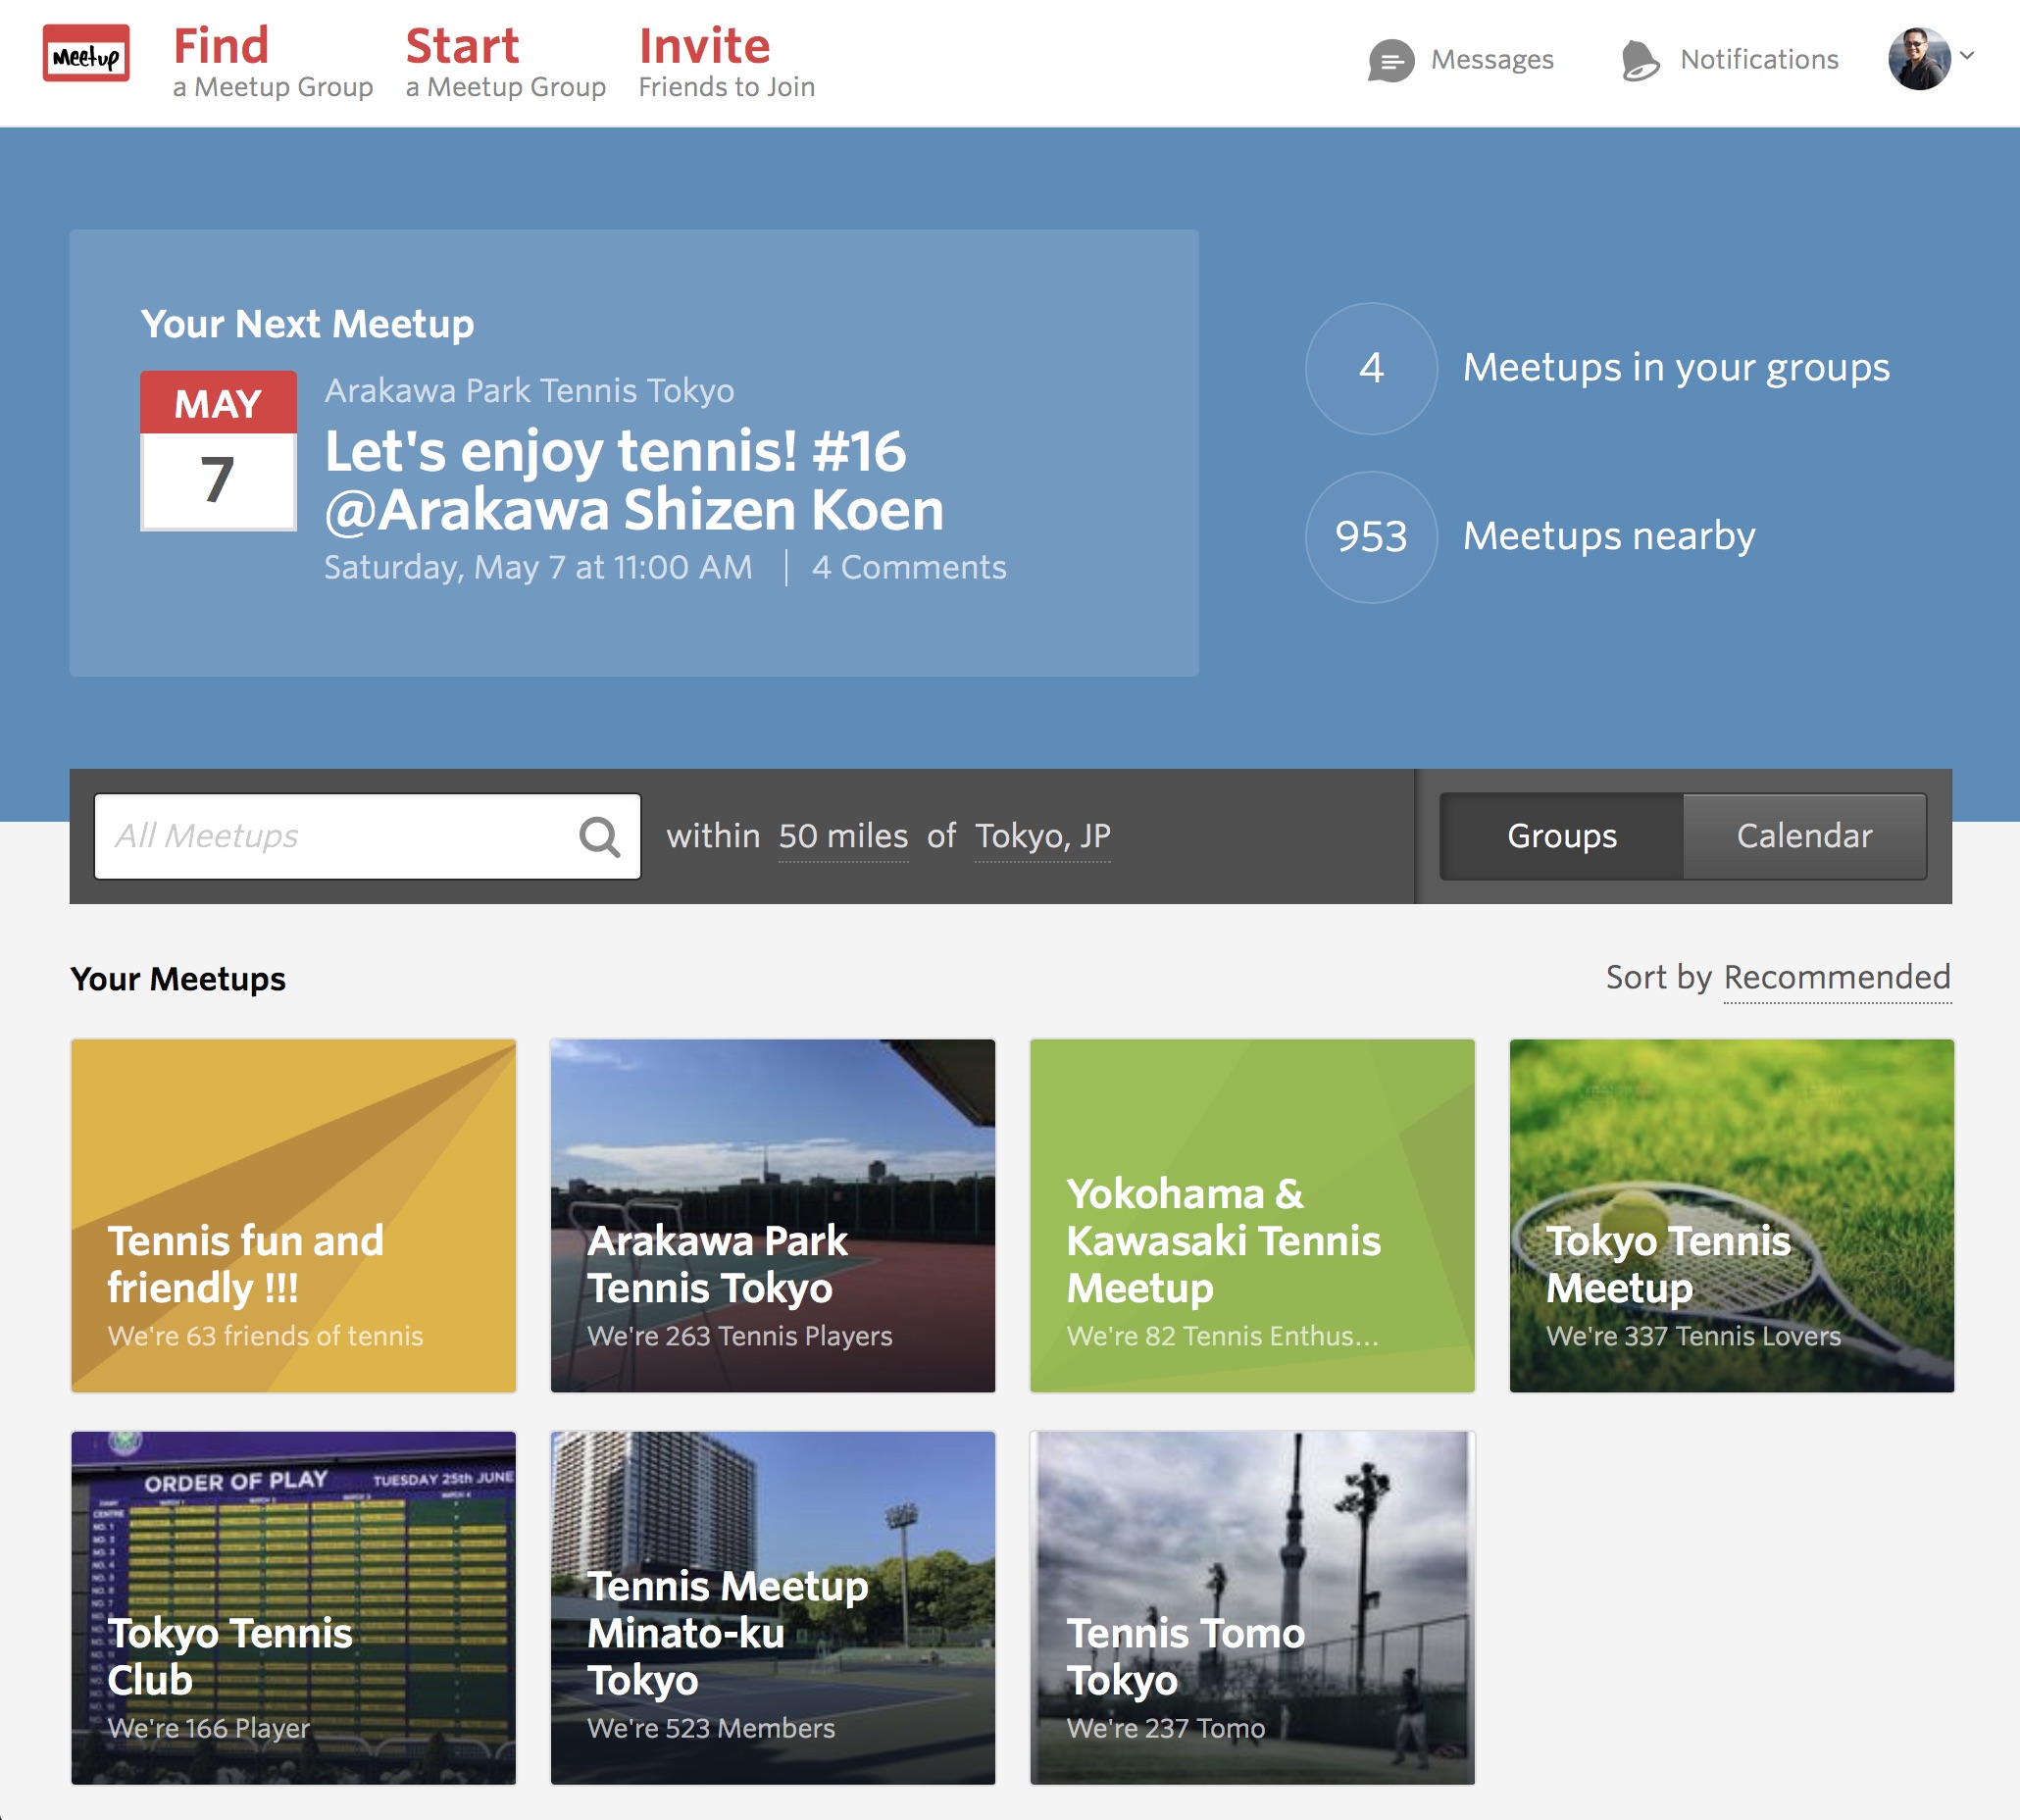Click the 953 meetups nearby circle
This screenshot has height=1820, width=2020.
click(x=1370, y=537)
